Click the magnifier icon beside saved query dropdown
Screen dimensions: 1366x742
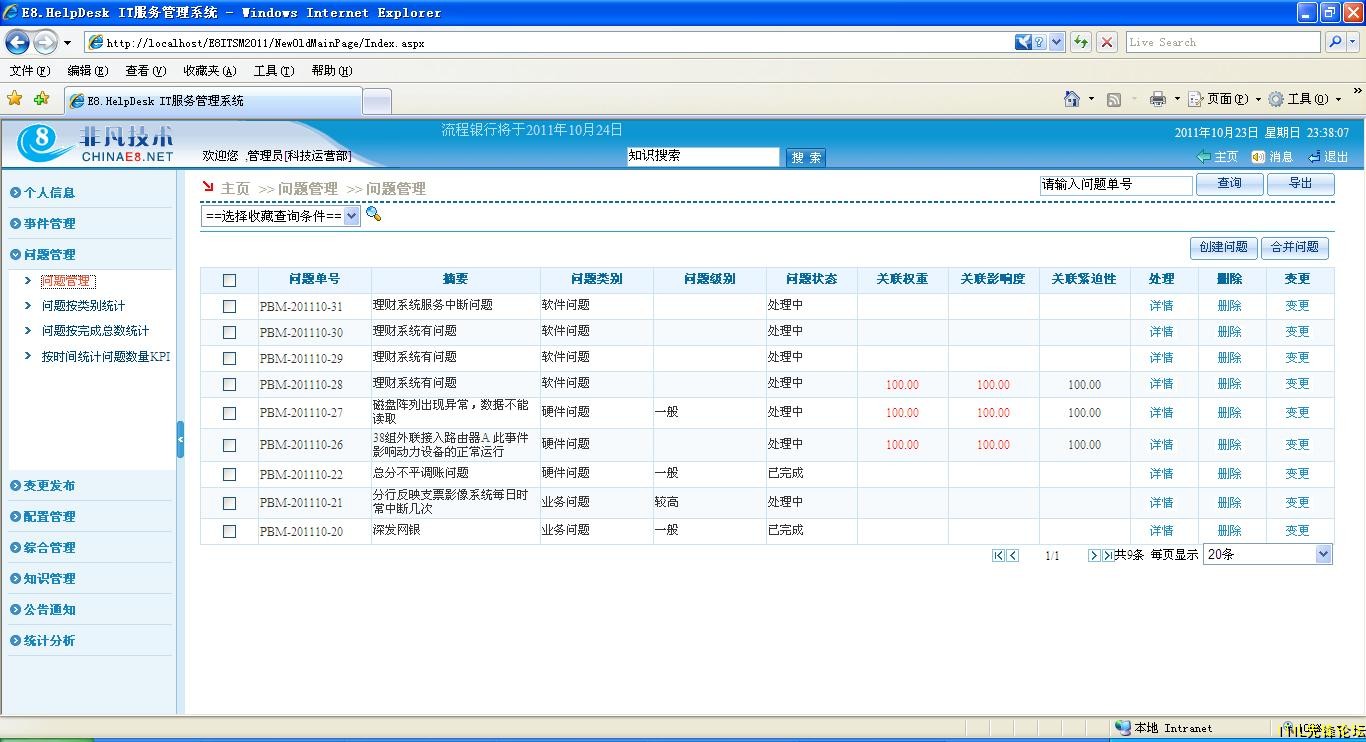[x=374, y=214]
